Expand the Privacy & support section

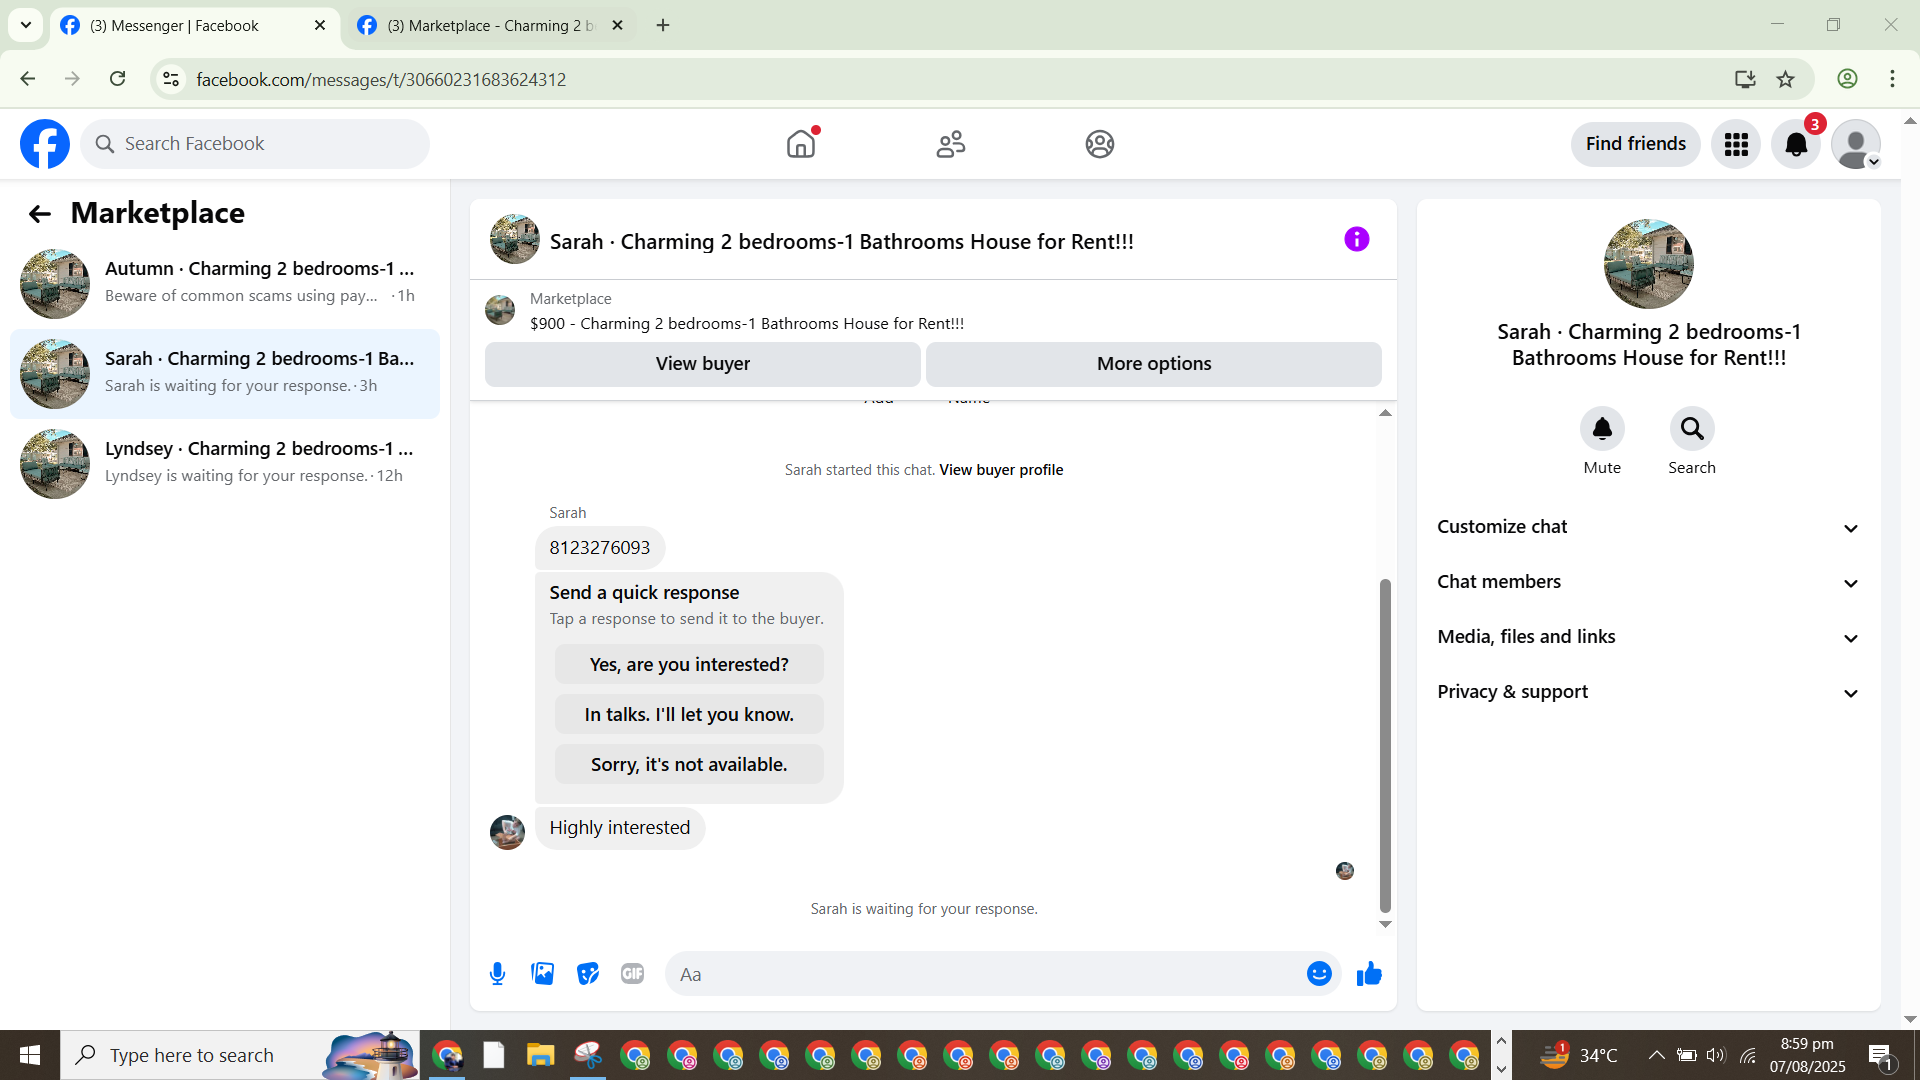1648,692
